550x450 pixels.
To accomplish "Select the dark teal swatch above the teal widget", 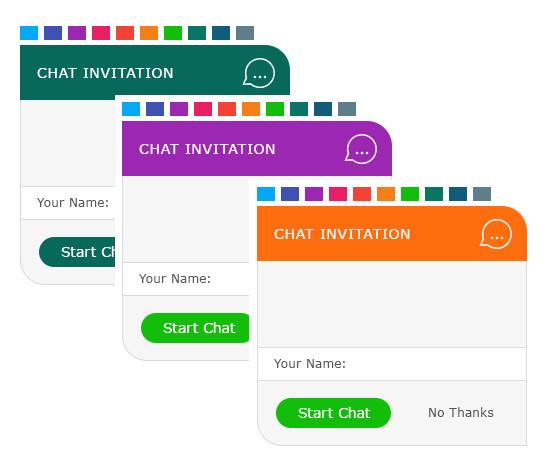I will click(197, 33).
